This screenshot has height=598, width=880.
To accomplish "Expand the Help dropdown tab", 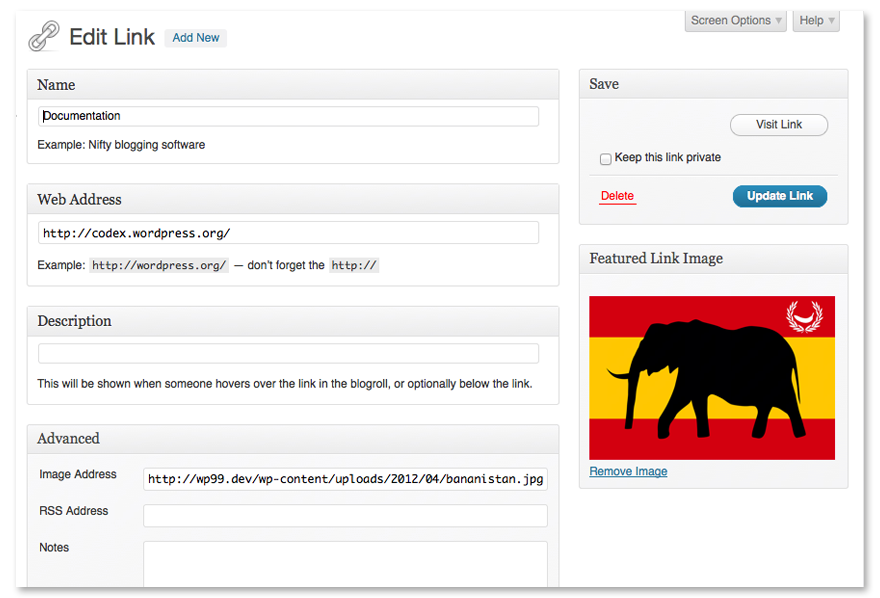I will pyautogui.click(x=816, y=21).
